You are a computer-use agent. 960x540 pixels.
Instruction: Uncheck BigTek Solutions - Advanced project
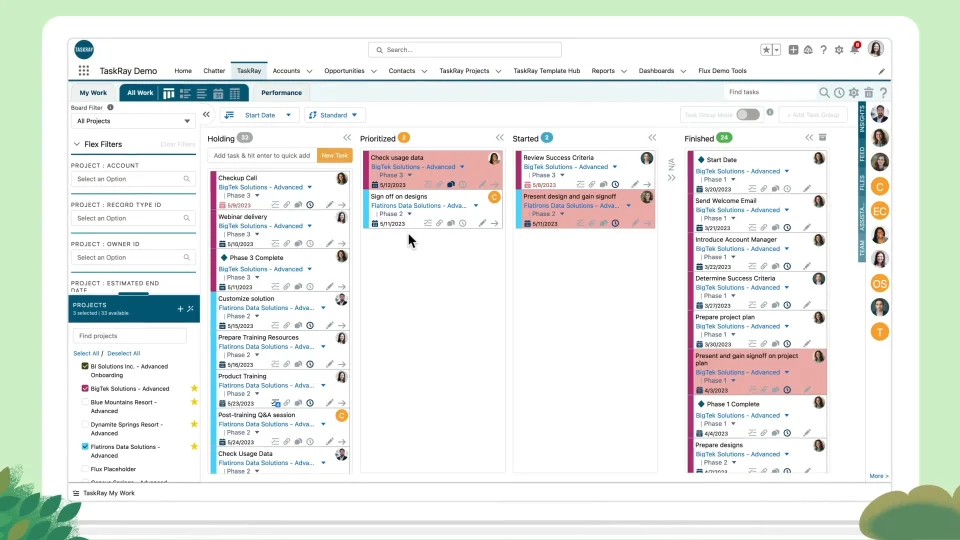tap(85, 388)
